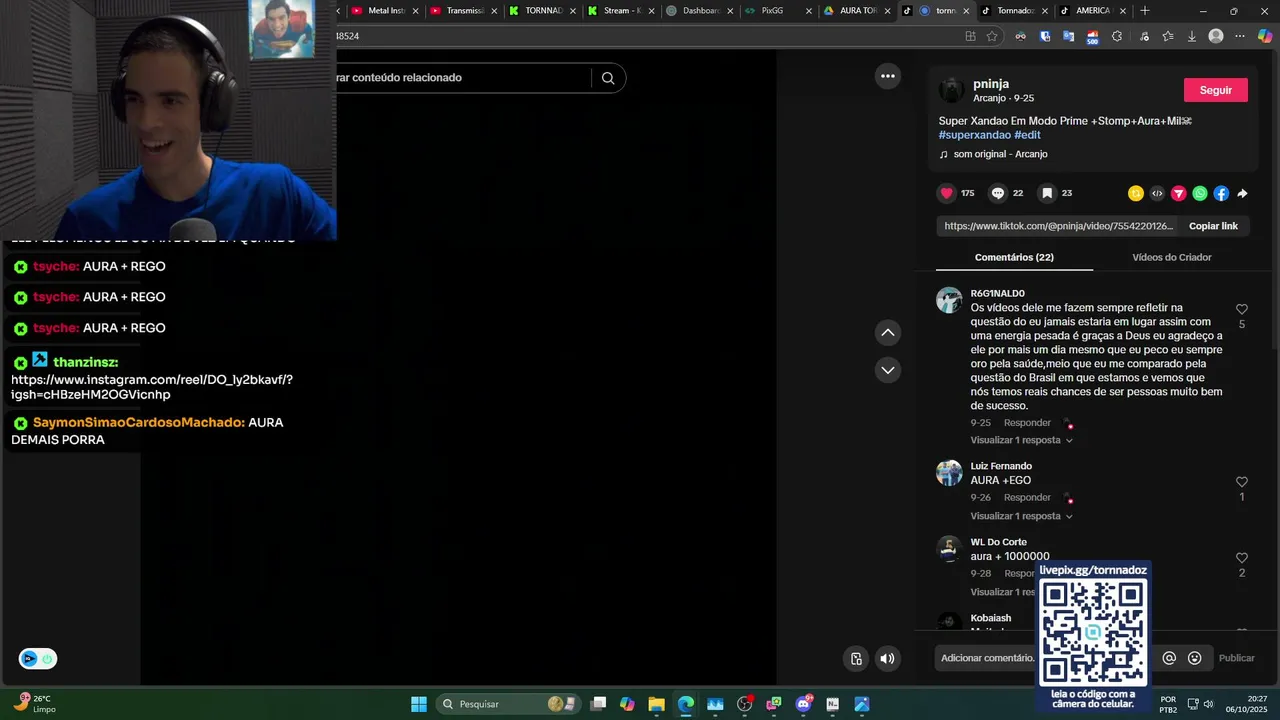The width and height of the screenshot is (1280, 720).
Task: Save video with the bookmark icon
Action: pos(1047,193)
